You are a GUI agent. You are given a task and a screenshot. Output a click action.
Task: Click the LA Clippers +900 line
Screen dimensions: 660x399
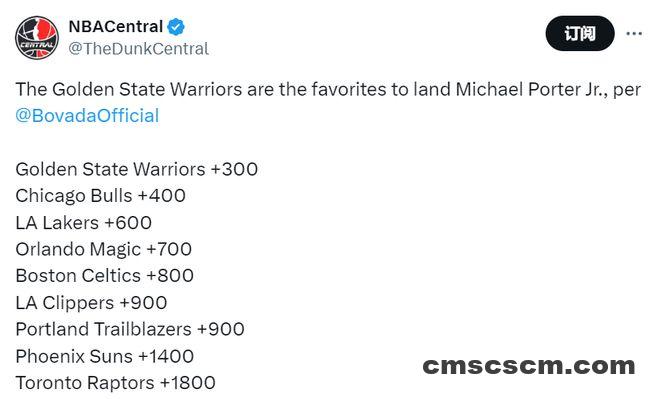coord(91,303)
